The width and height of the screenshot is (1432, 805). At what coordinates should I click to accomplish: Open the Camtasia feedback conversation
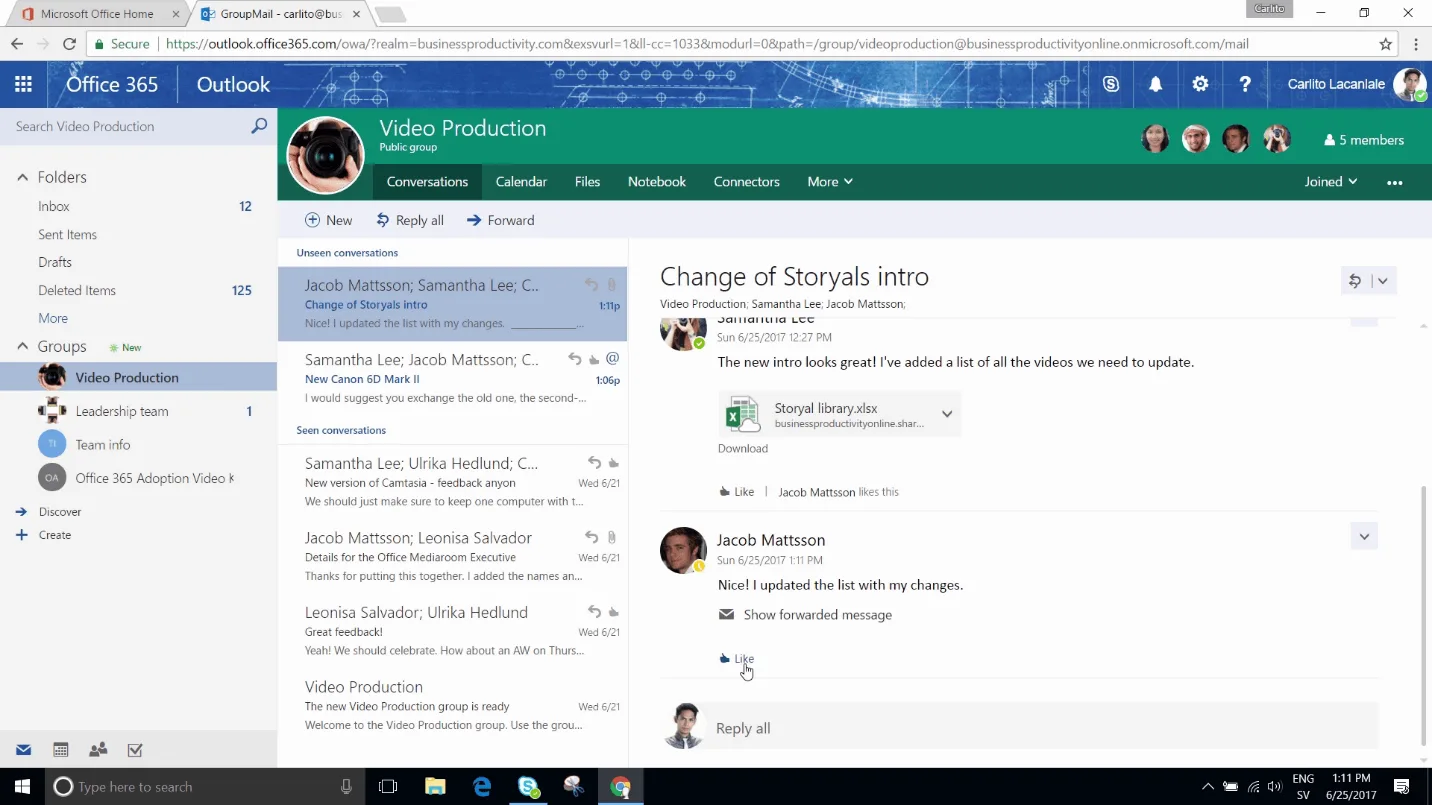point(453,482)
